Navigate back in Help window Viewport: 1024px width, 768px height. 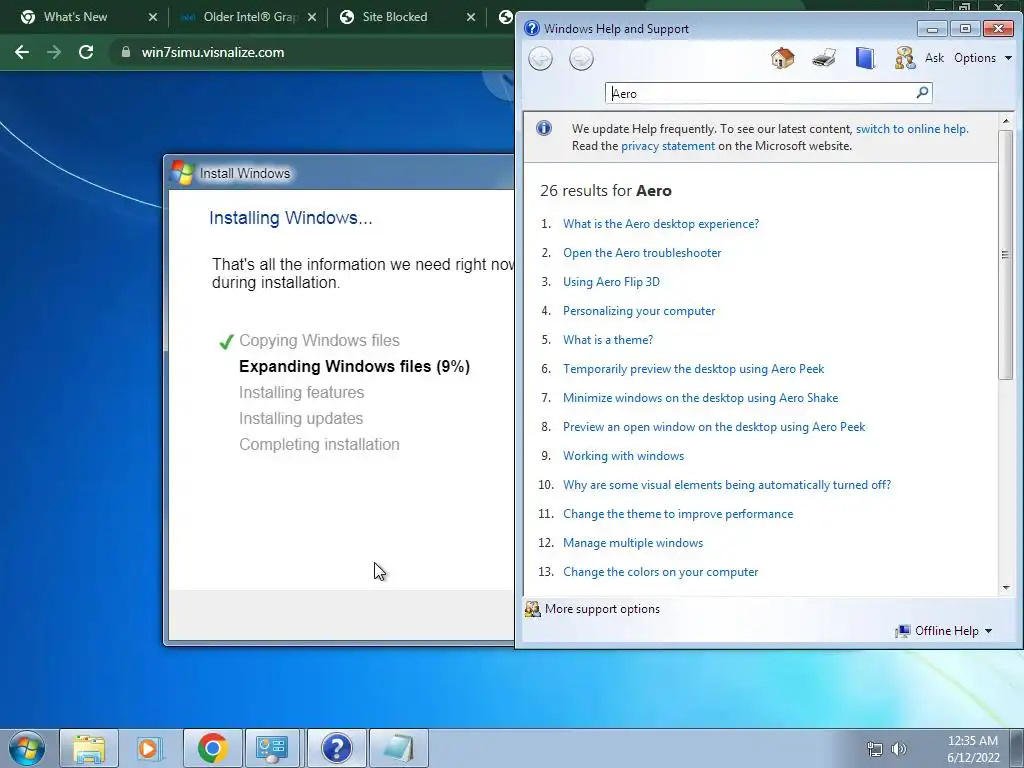pos(540,59)
